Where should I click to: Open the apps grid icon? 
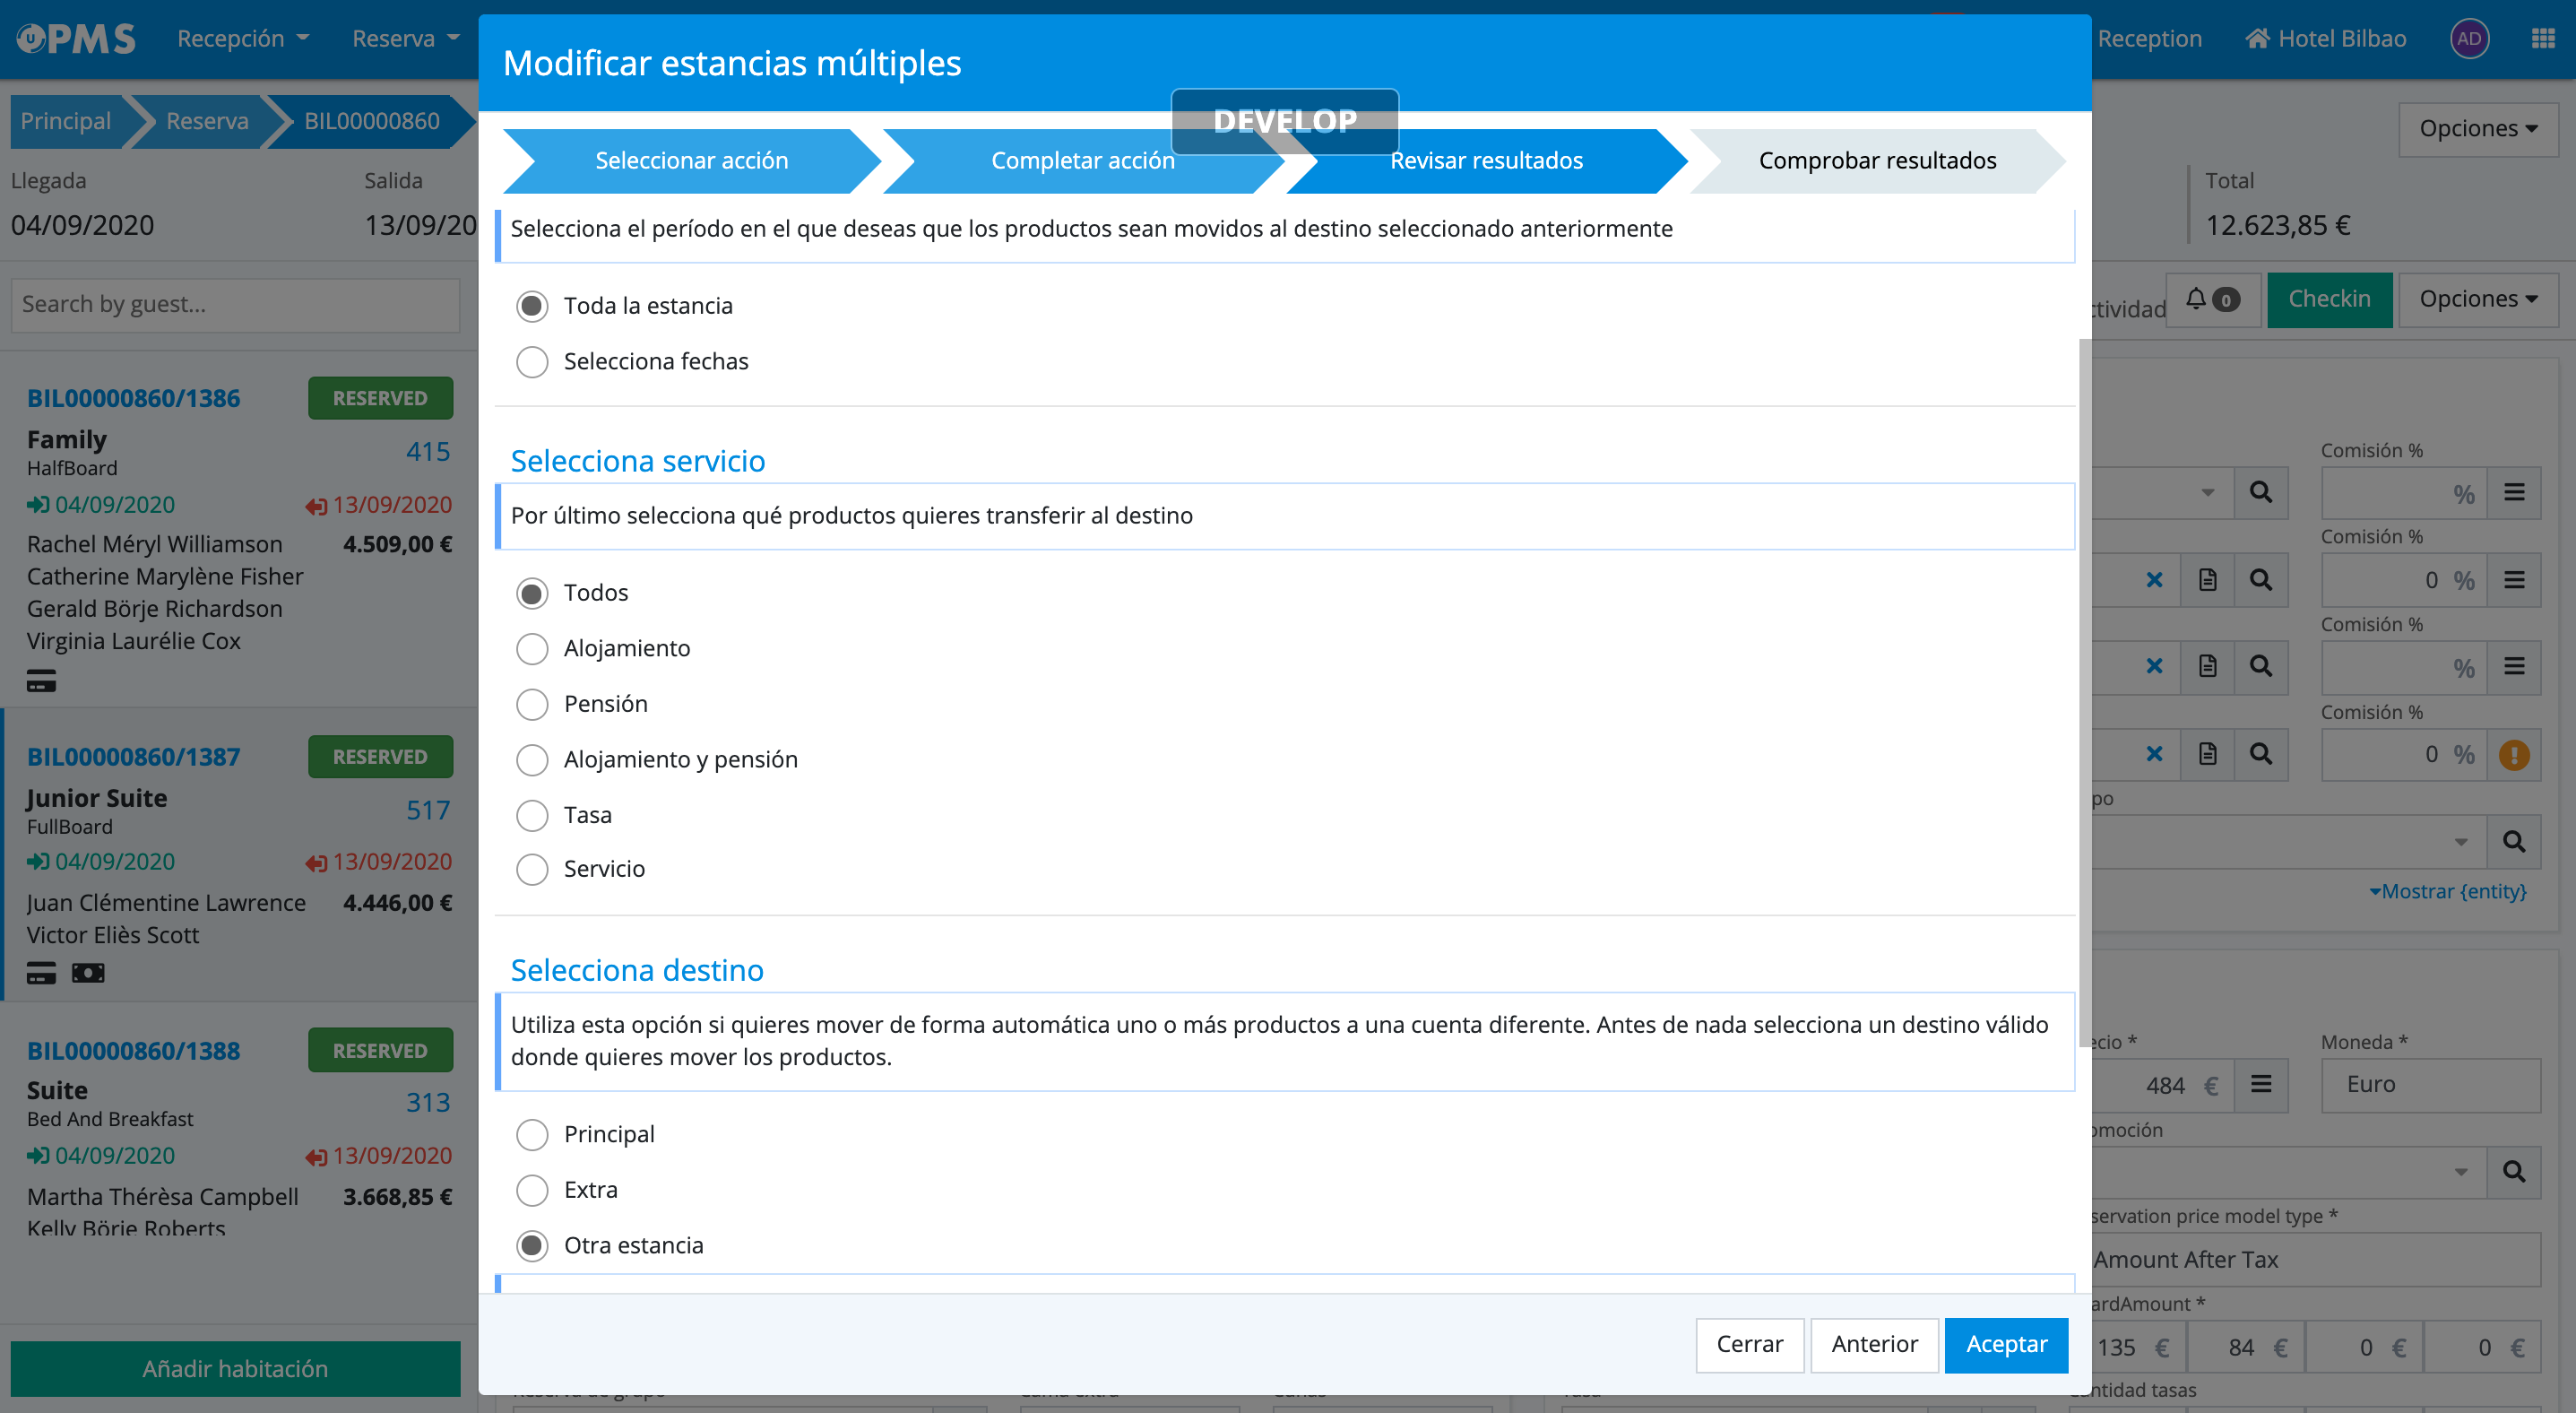tap(2543, 39)
